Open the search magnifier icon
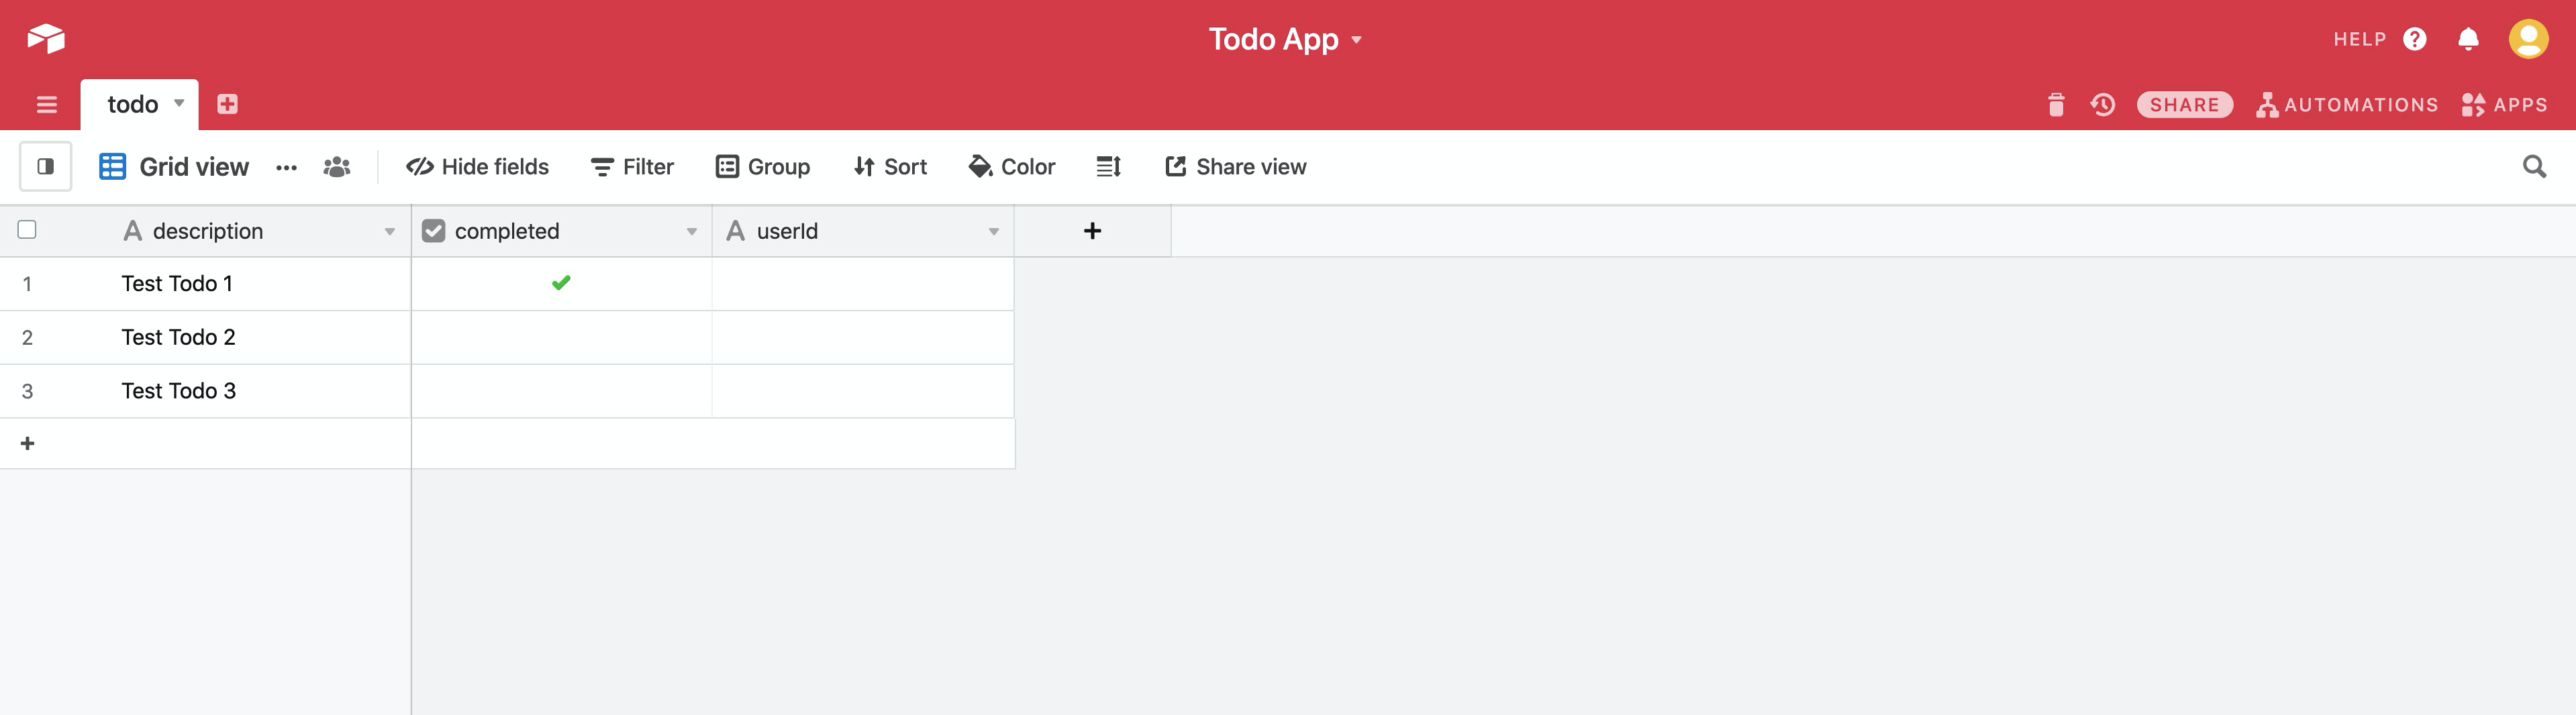The width and height of the screenshot is (2576, 715). click(2534, 166)
